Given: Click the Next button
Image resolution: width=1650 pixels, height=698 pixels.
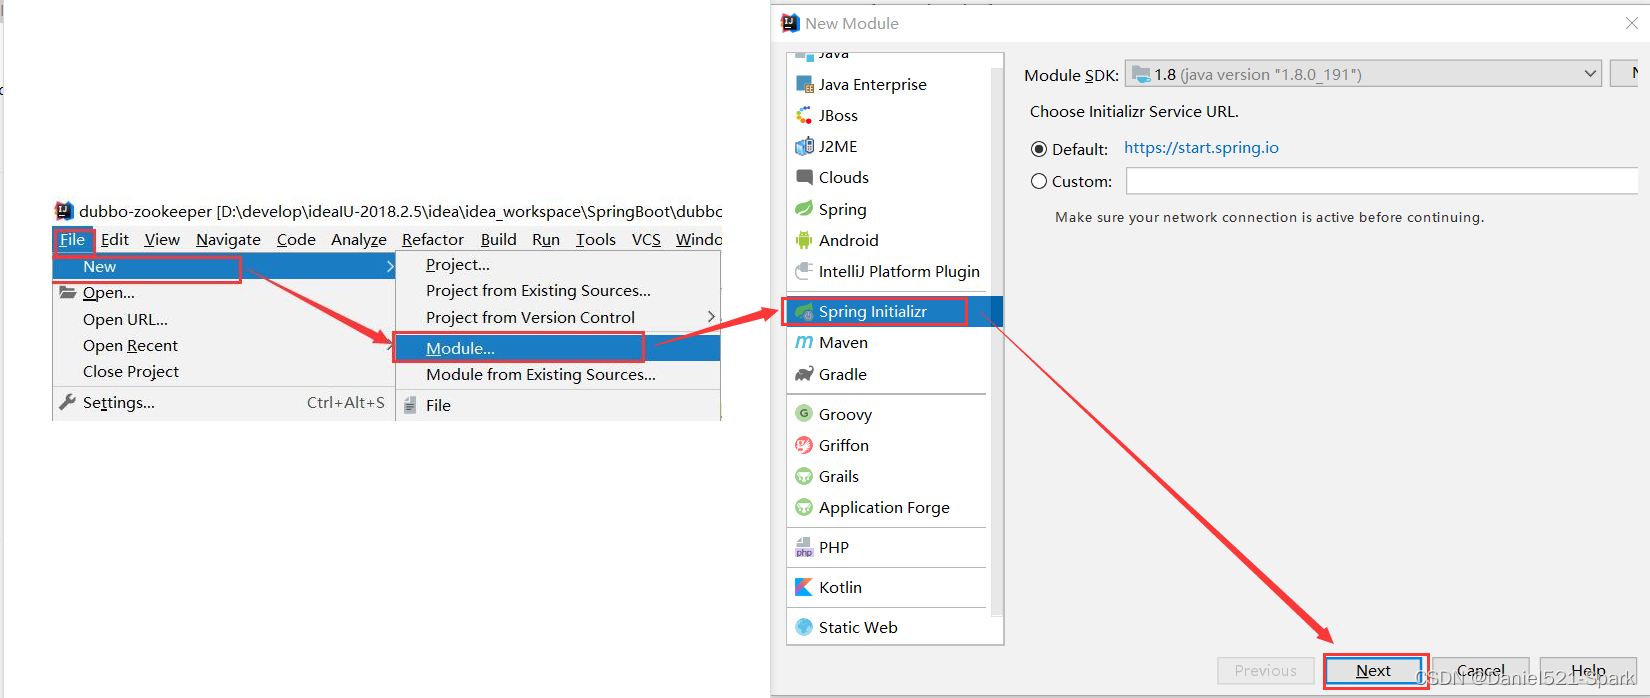Looking at the screenshot, I should coord(1374,671).
